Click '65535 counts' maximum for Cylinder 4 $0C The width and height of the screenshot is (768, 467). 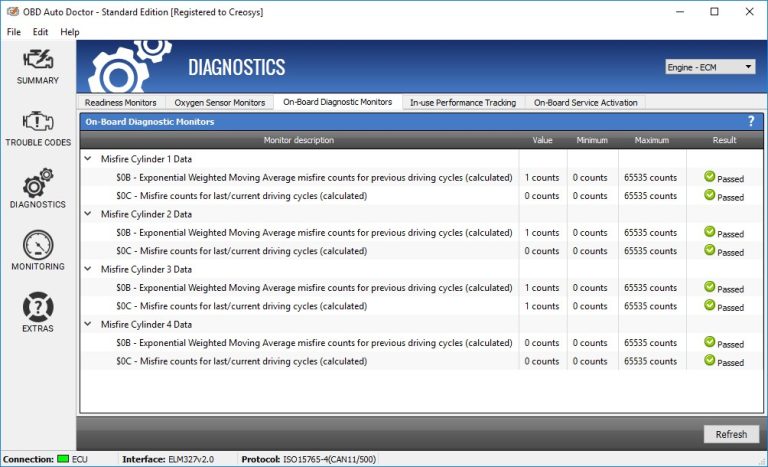[x=650, y=361]
